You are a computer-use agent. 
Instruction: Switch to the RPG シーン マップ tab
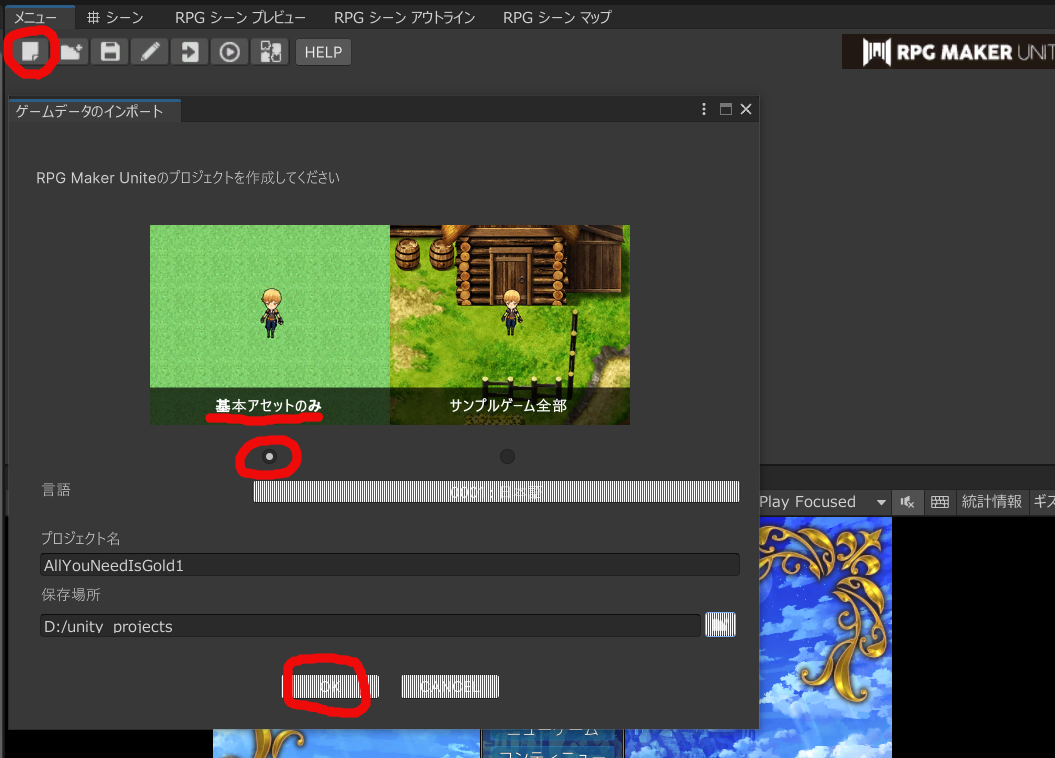(556, 17)
